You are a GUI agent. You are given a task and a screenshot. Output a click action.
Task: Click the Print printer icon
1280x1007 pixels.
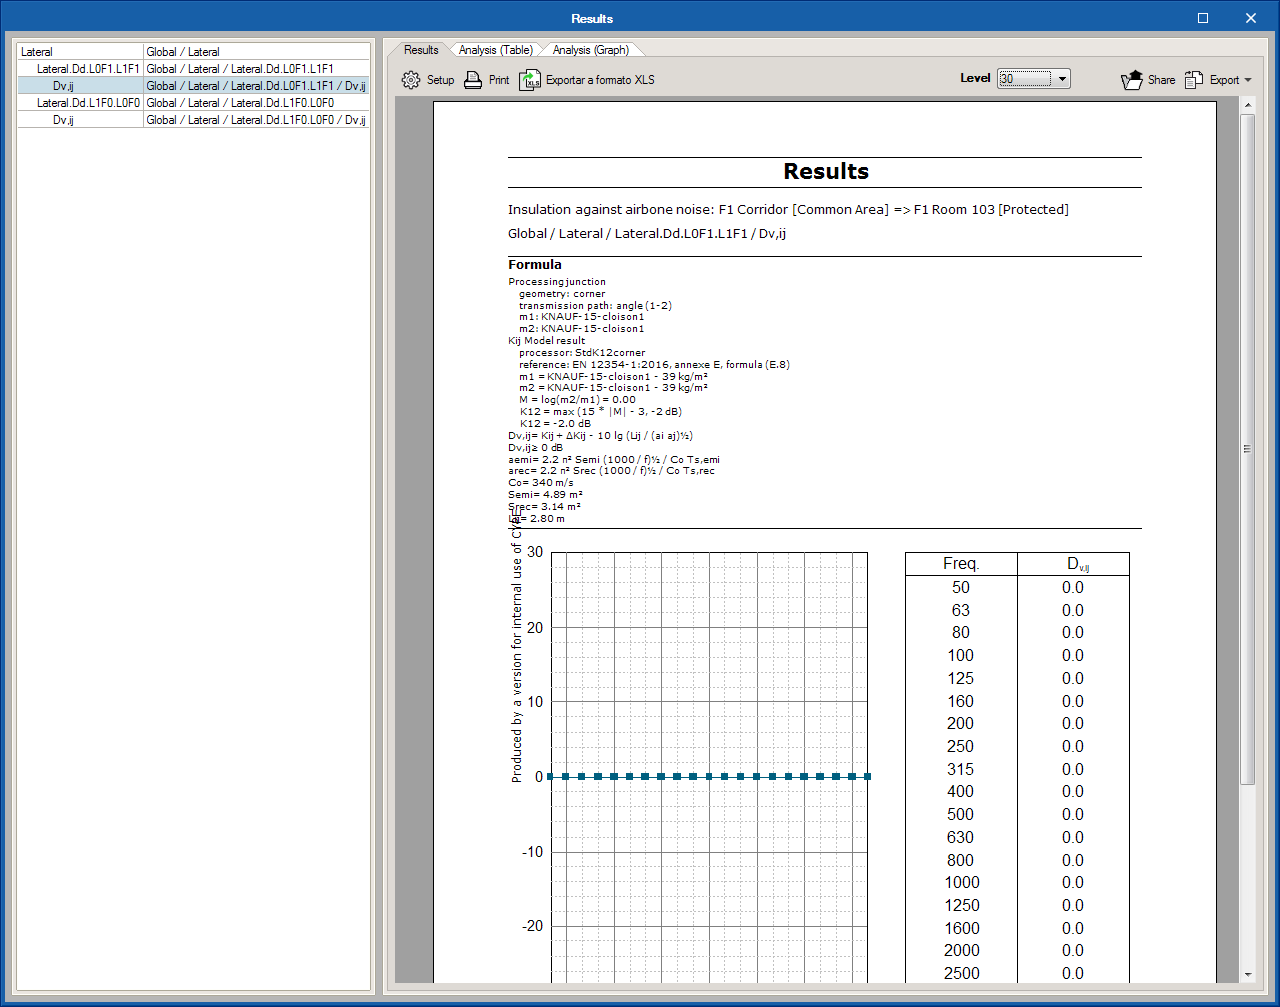473,80
